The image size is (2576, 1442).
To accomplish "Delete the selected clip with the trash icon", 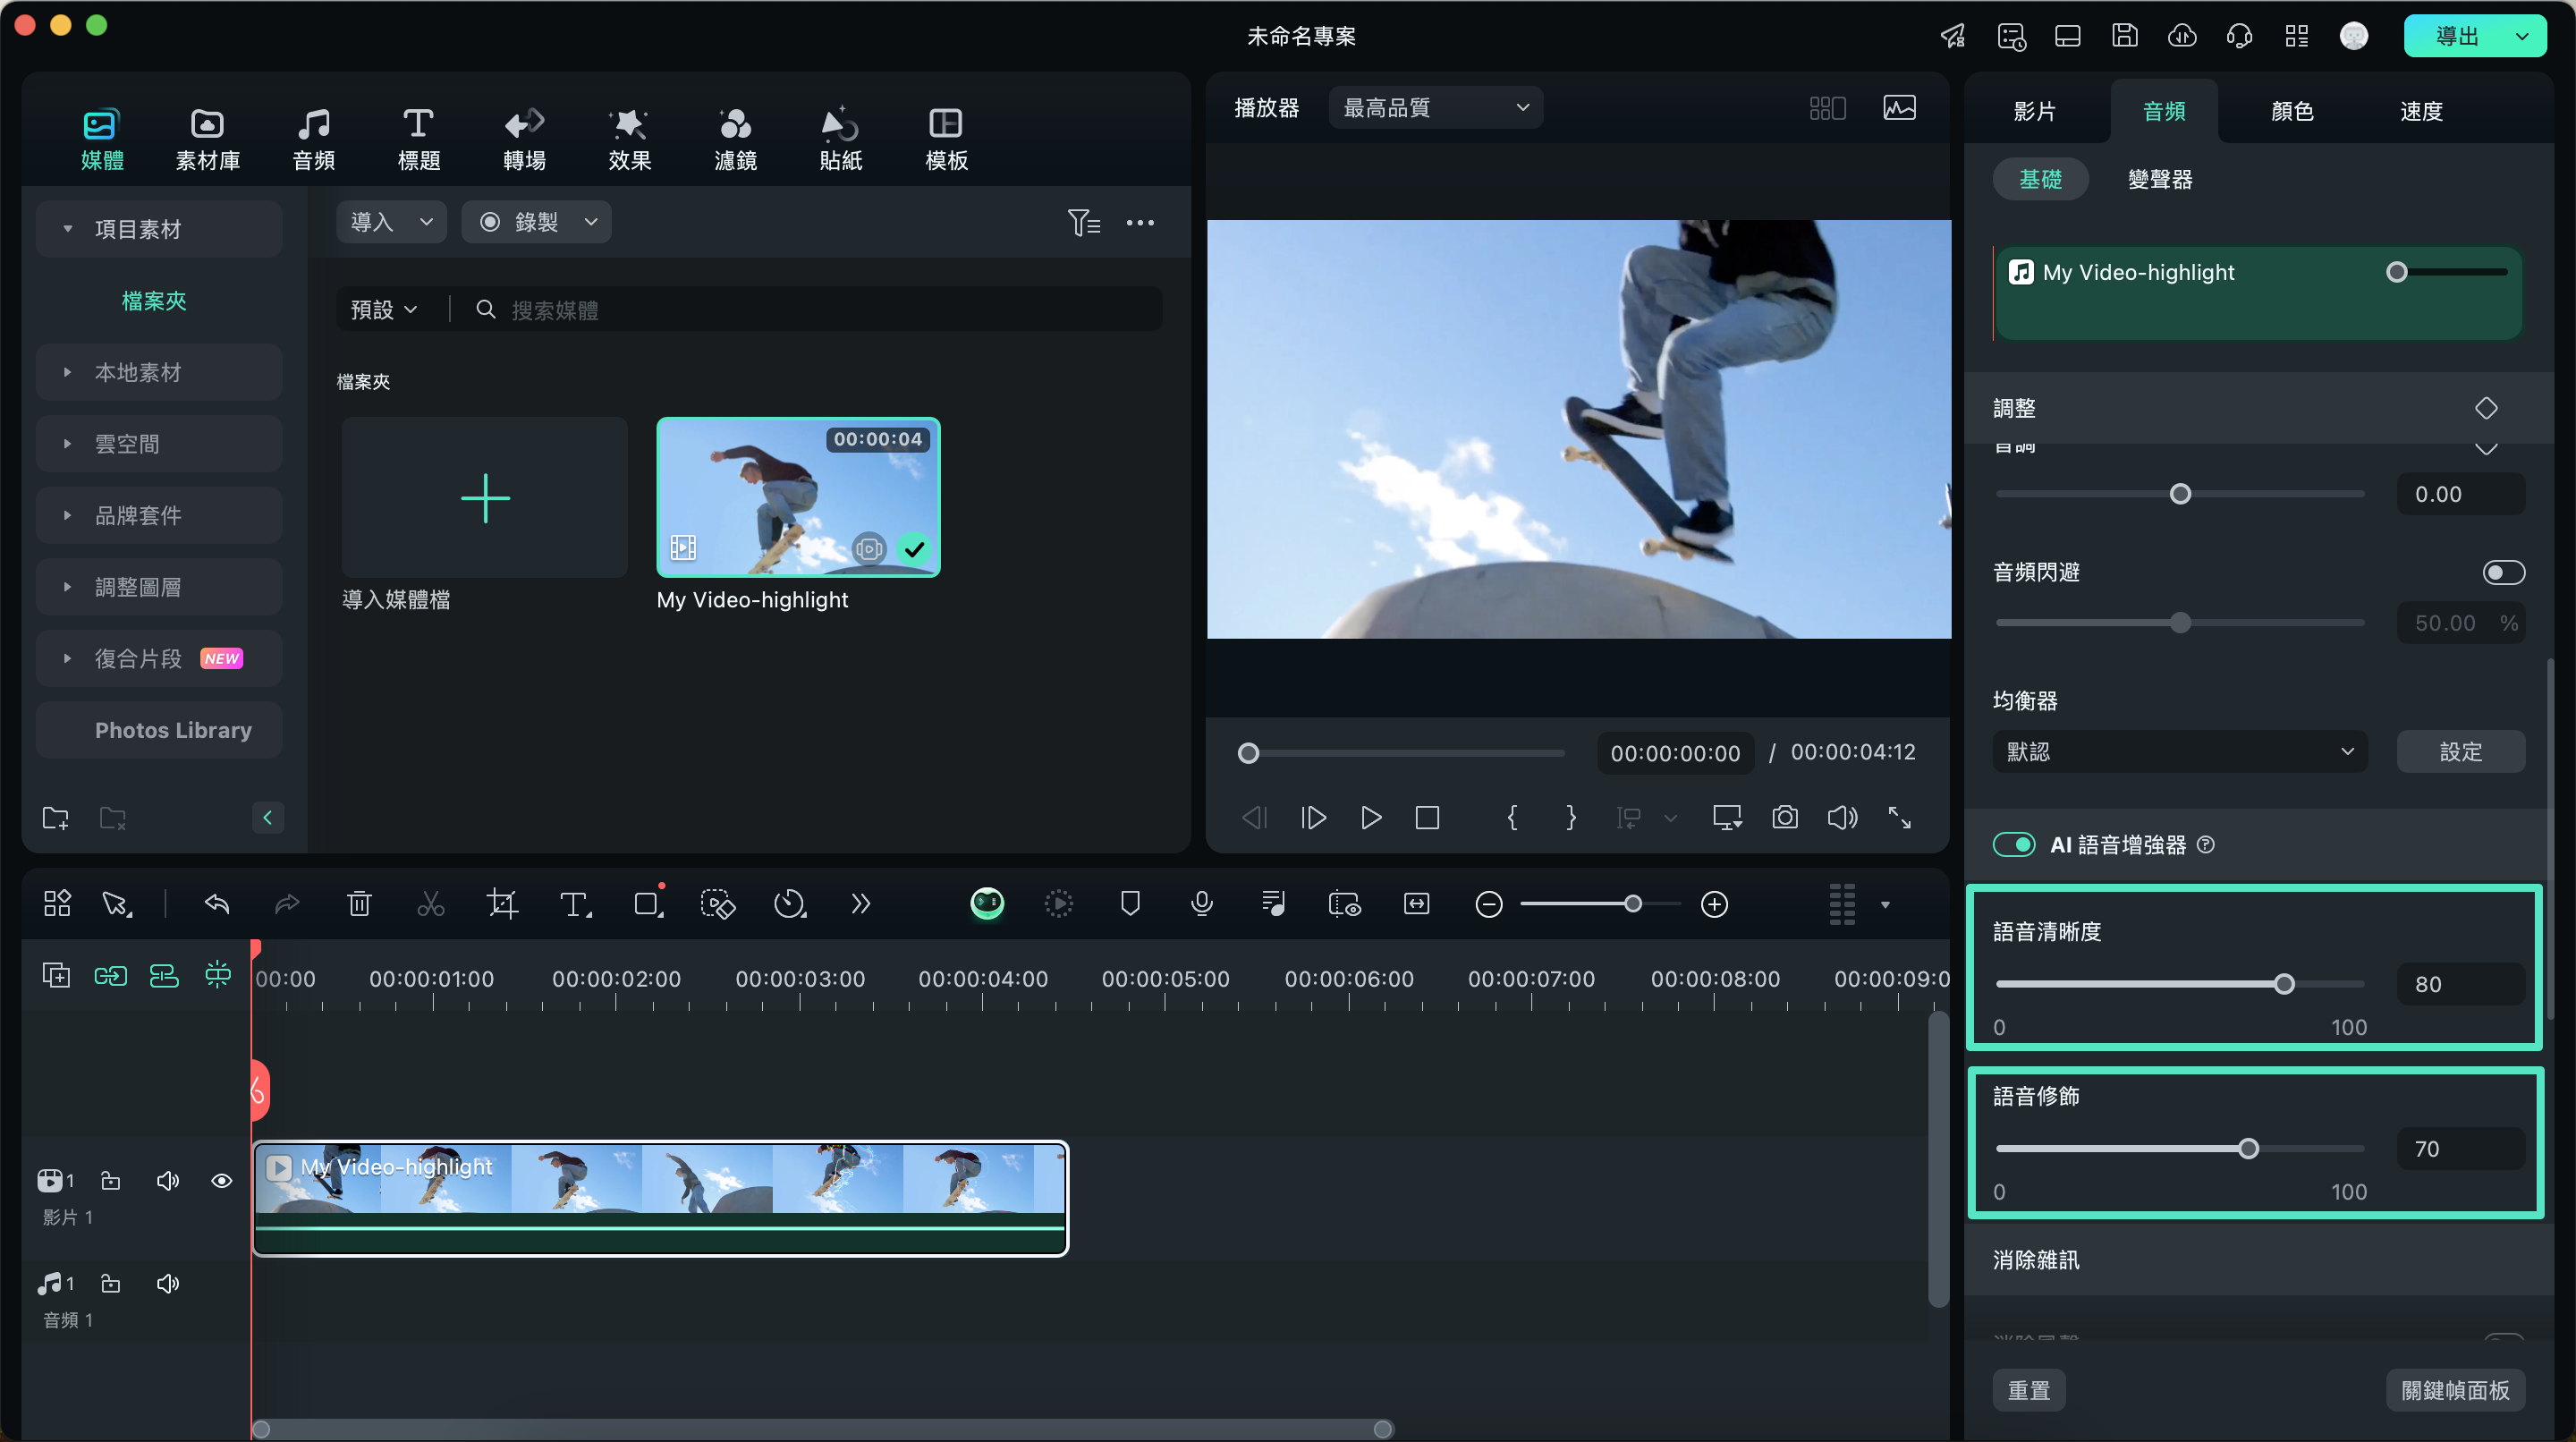I will [358, 904].
